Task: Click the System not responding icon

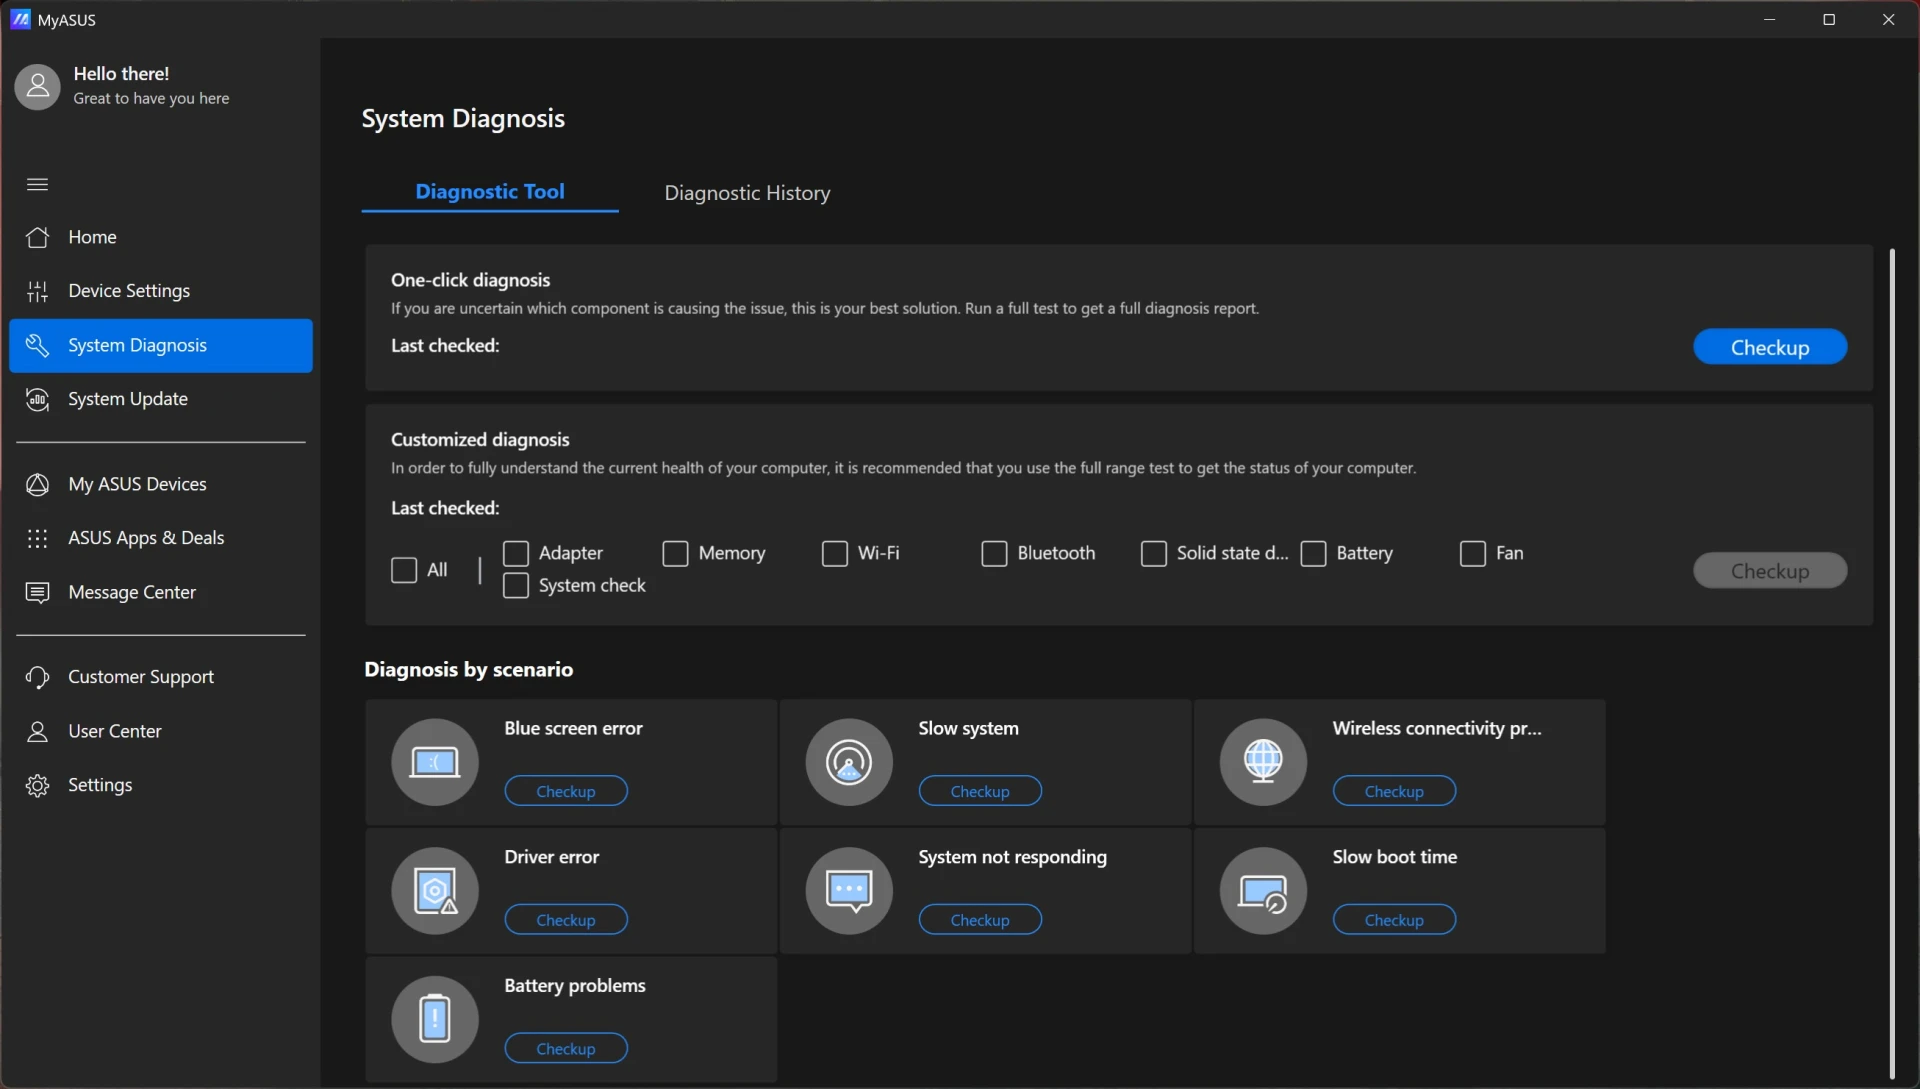Action: [x=849, y=890]
